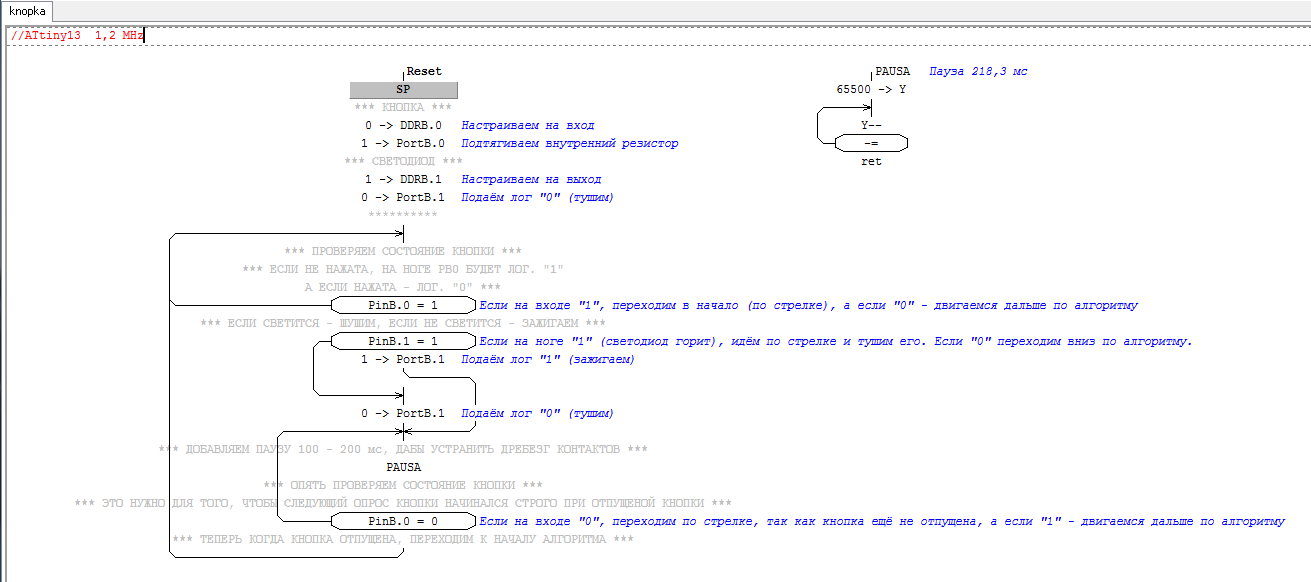1311x582 pixels.
Task: Click the 'Пауза 218,3 мс' comment
Action: click(977, 72)
